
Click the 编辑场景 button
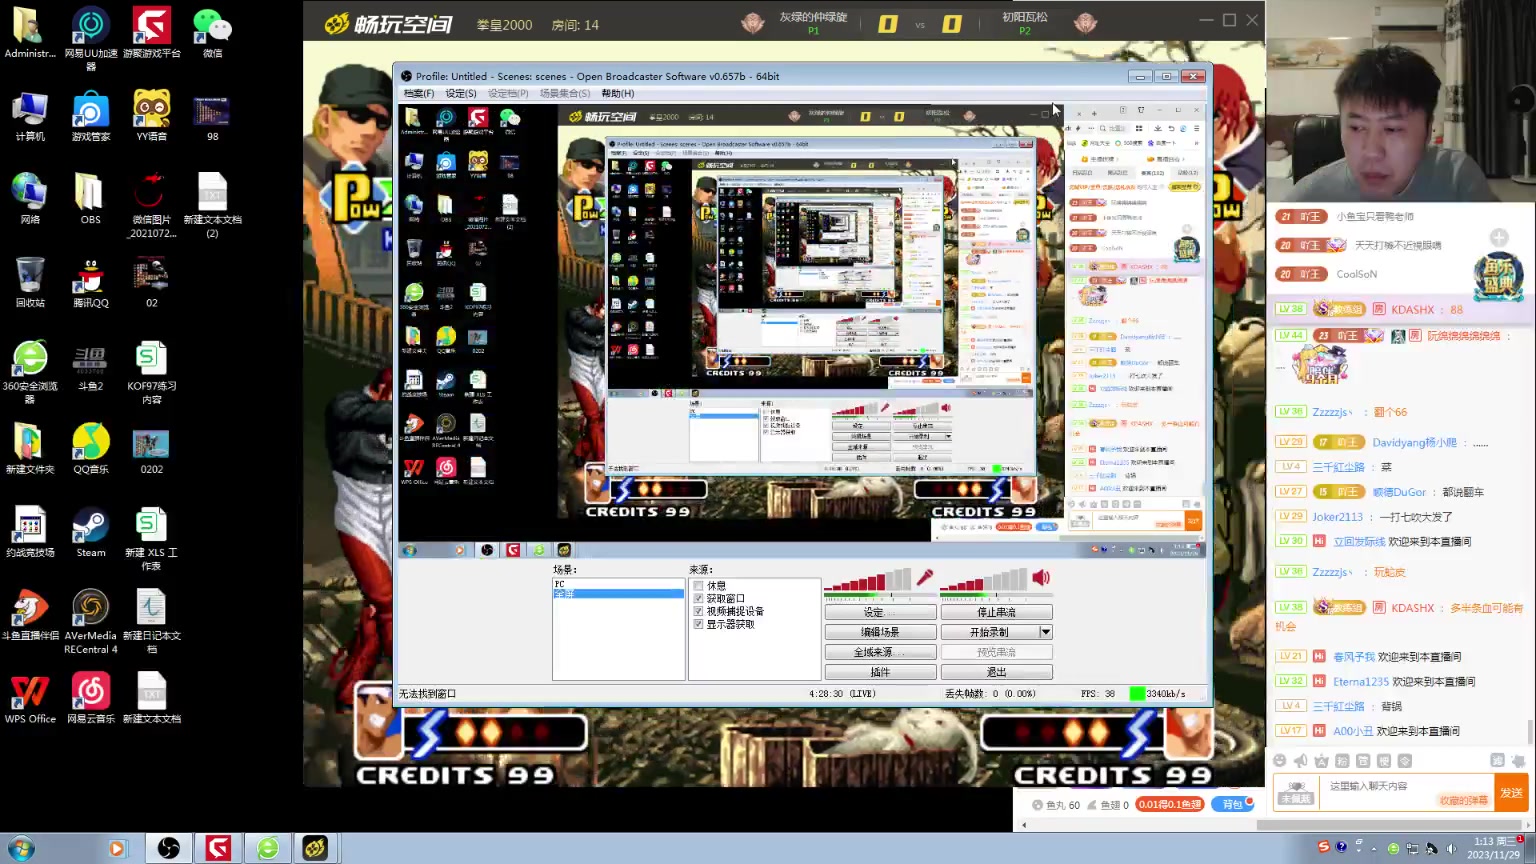tap(880, 632)
